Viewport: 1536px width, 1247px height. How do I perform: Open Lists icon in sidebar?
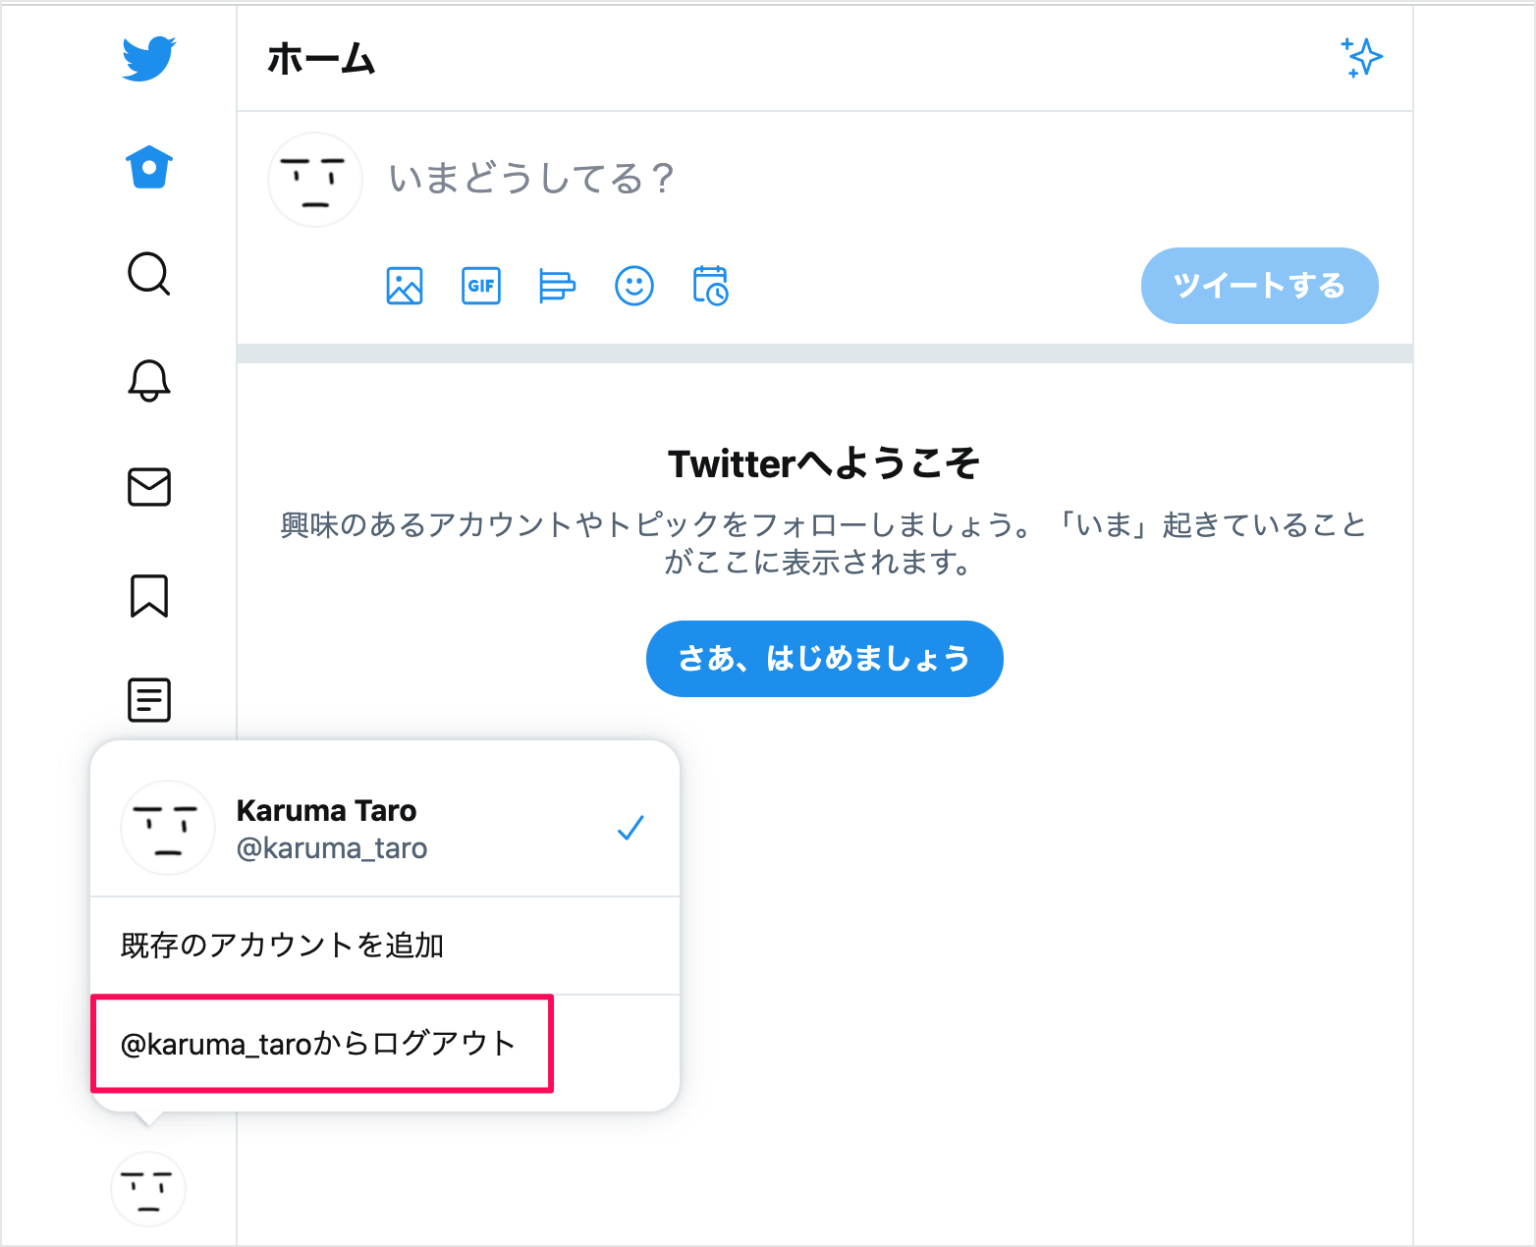[x=149, y=700]
